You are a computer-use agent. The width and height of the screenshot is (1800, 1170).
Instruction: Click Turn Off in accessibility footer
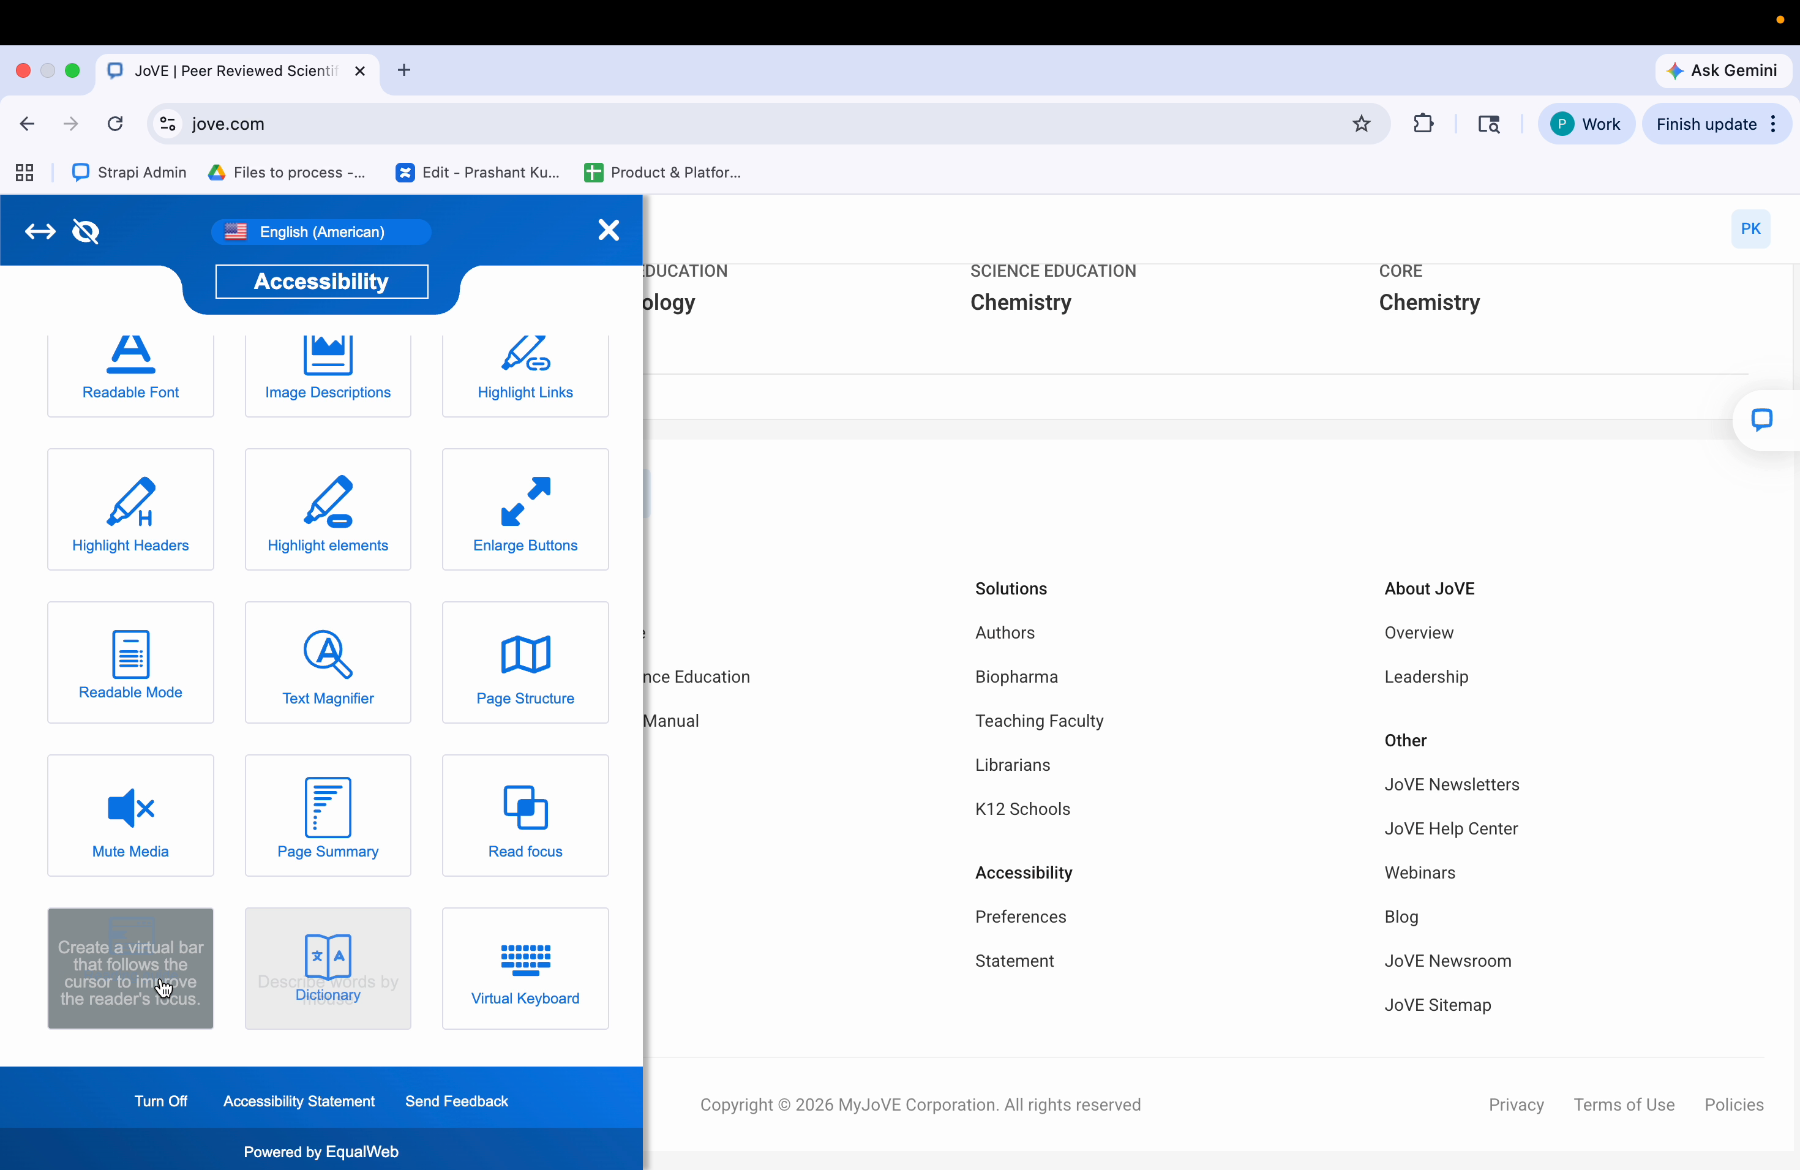[161, 1101]
